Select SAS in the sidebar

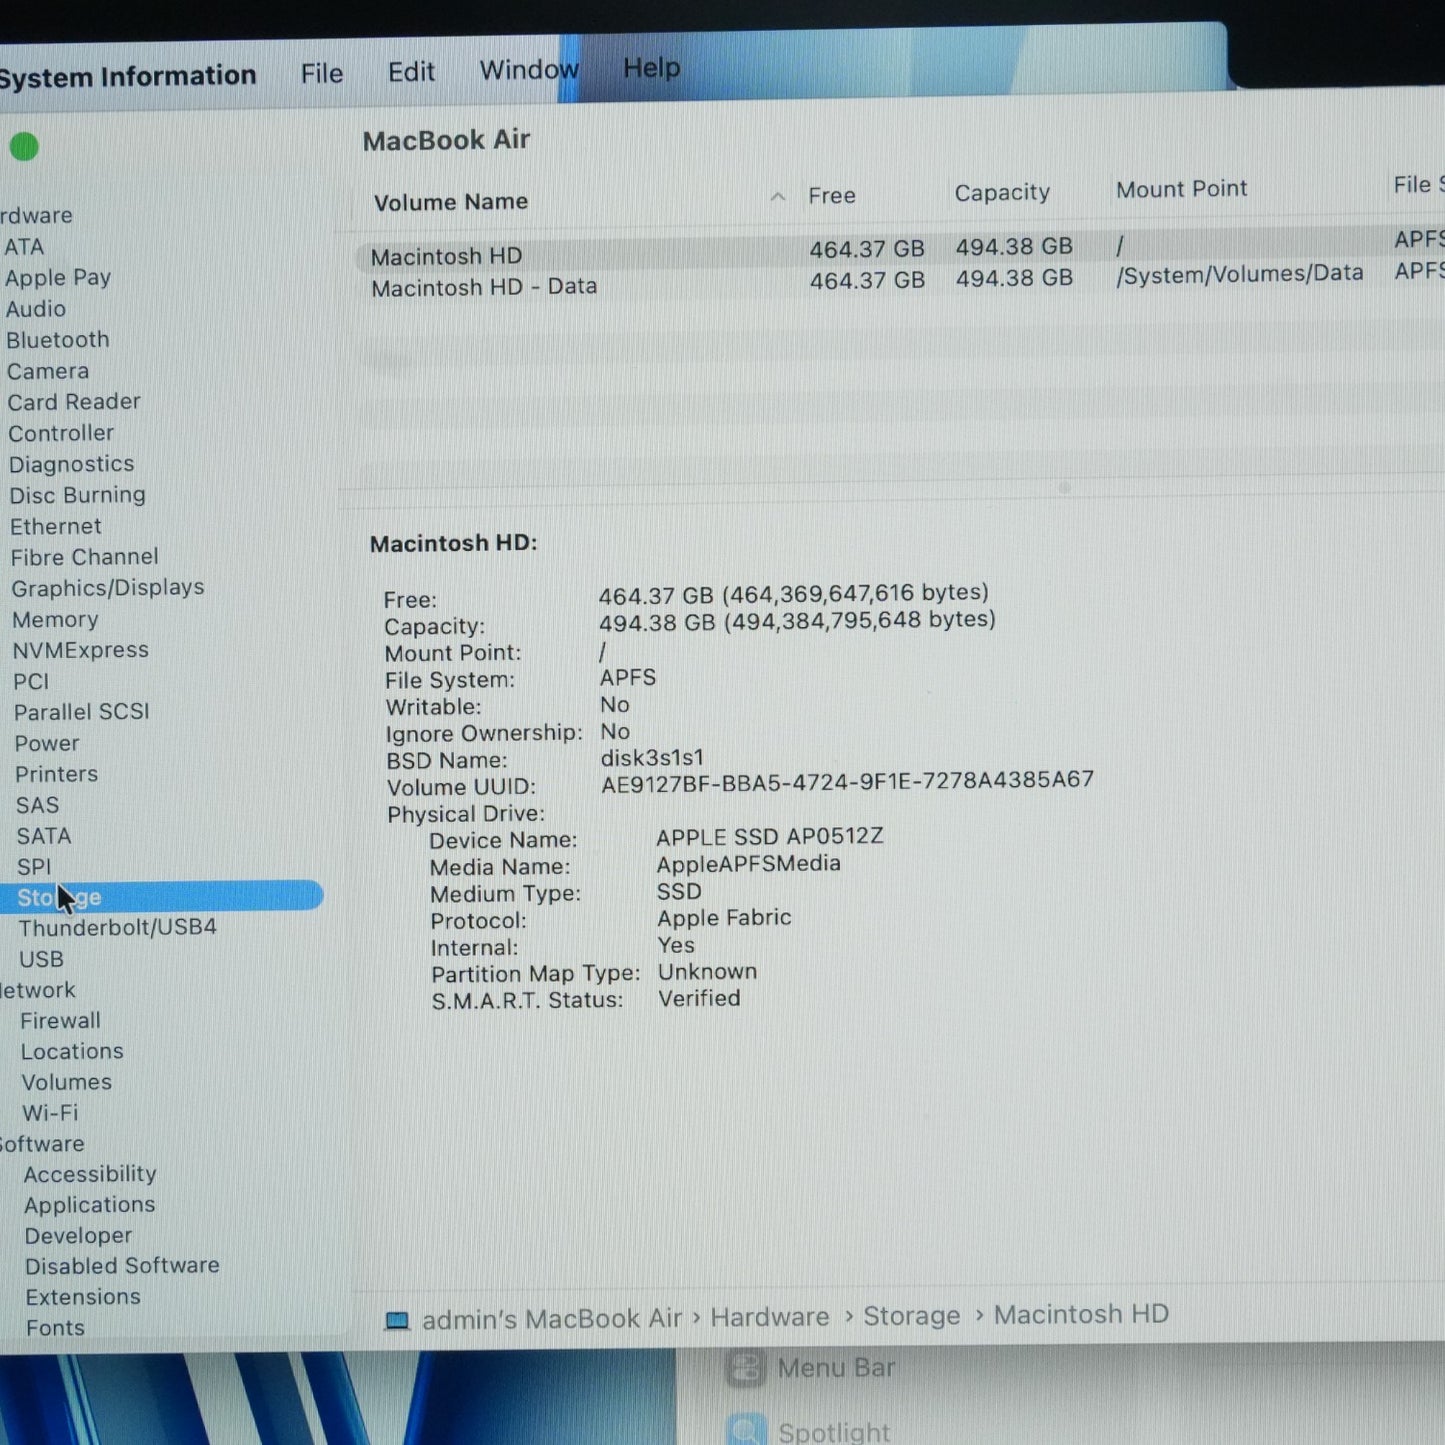[38, 805]
